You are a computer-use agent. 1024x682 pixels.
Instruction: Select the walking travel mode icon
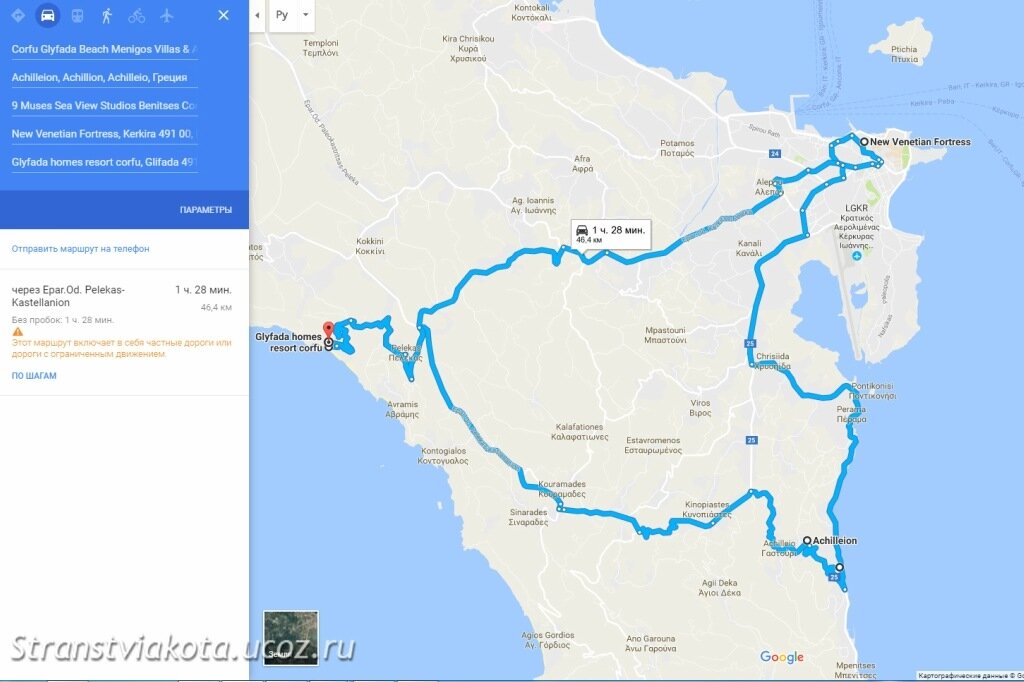click(x=107, y=16)
